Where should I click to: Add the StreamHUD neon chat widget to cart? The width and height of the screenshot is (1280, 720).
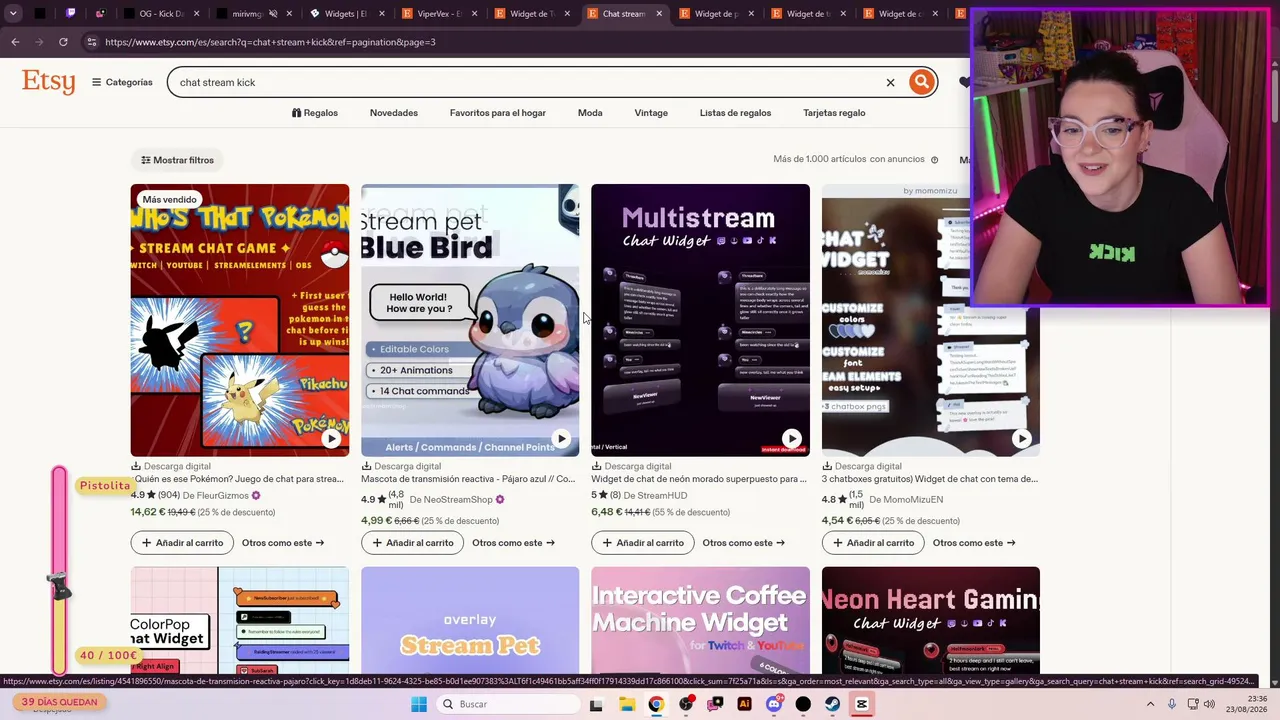coord(642,543)
